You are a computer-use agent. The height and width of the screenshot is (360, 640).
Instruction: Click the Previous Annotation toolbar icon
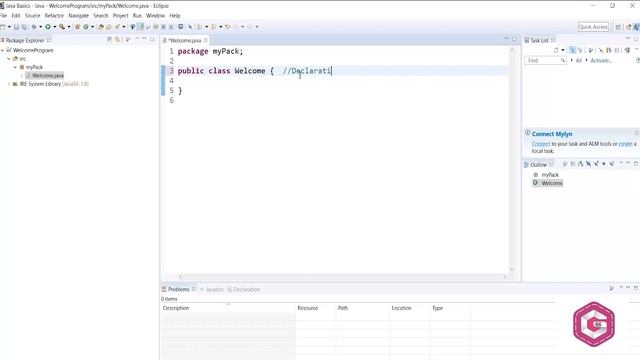tap(213, 27)
